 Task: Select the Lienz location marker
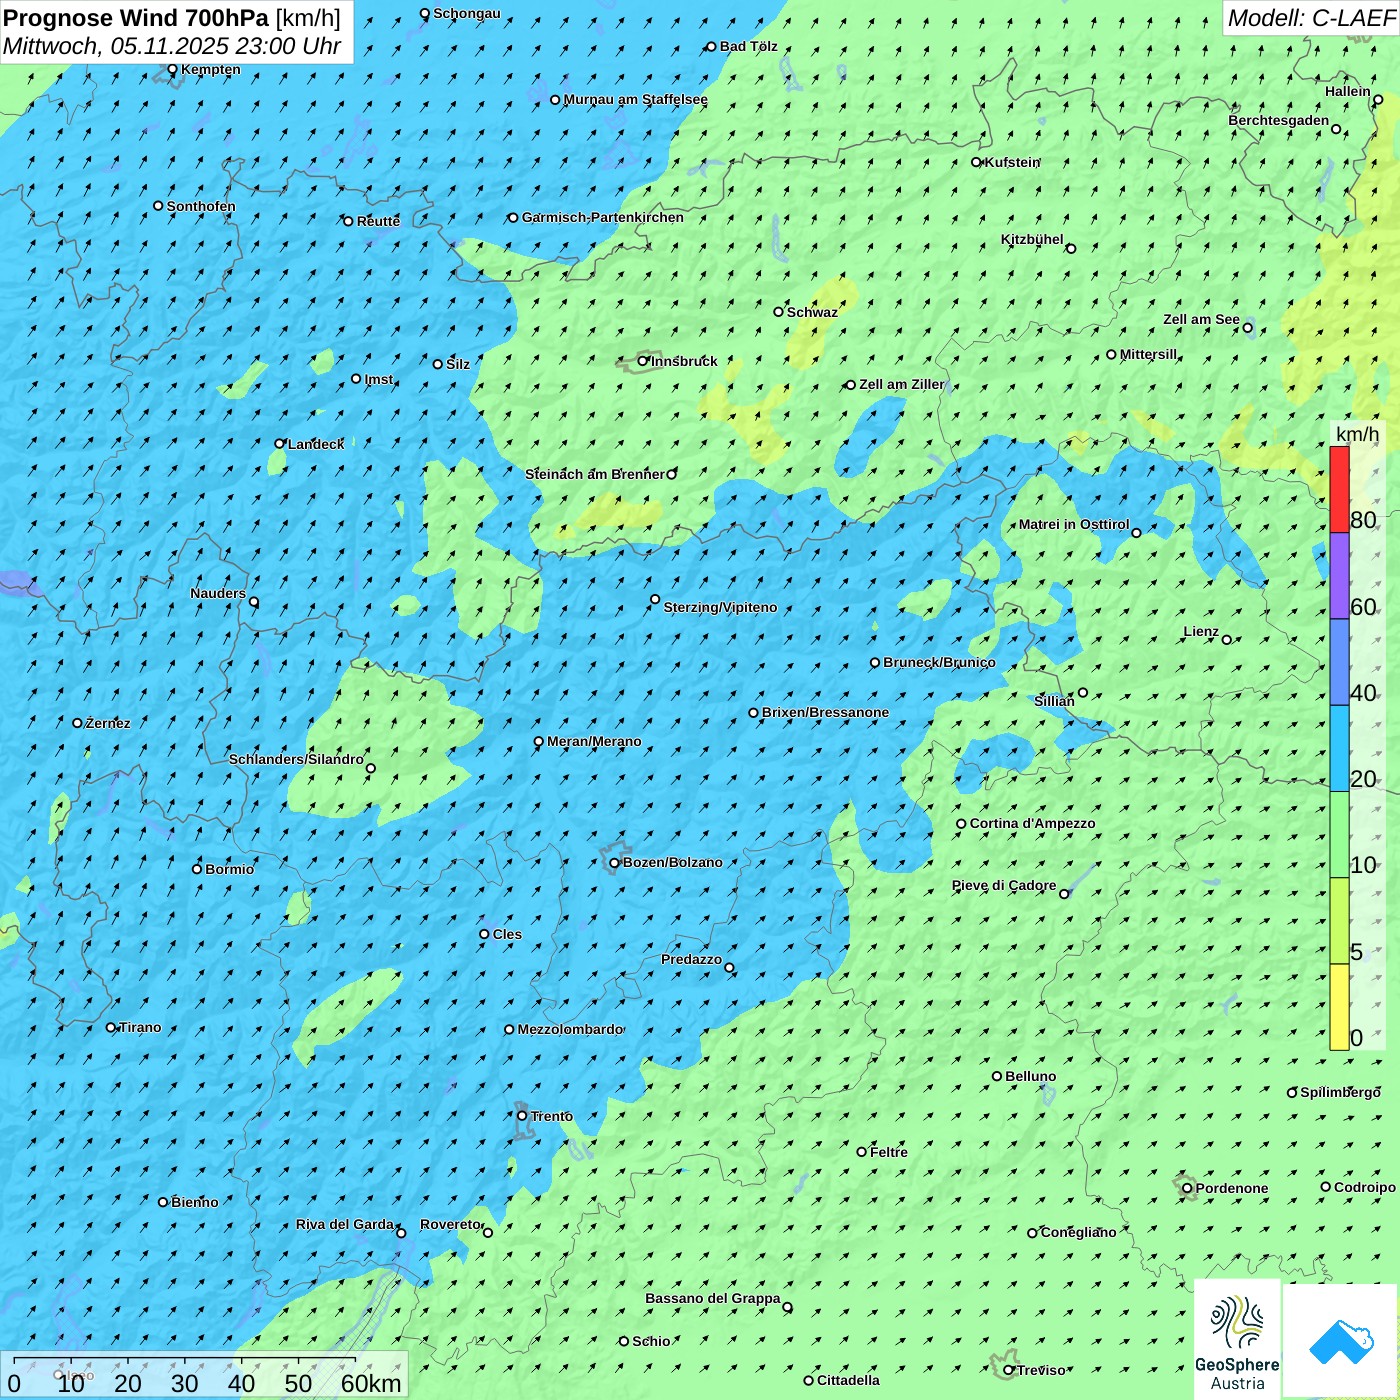point(1227,640)
